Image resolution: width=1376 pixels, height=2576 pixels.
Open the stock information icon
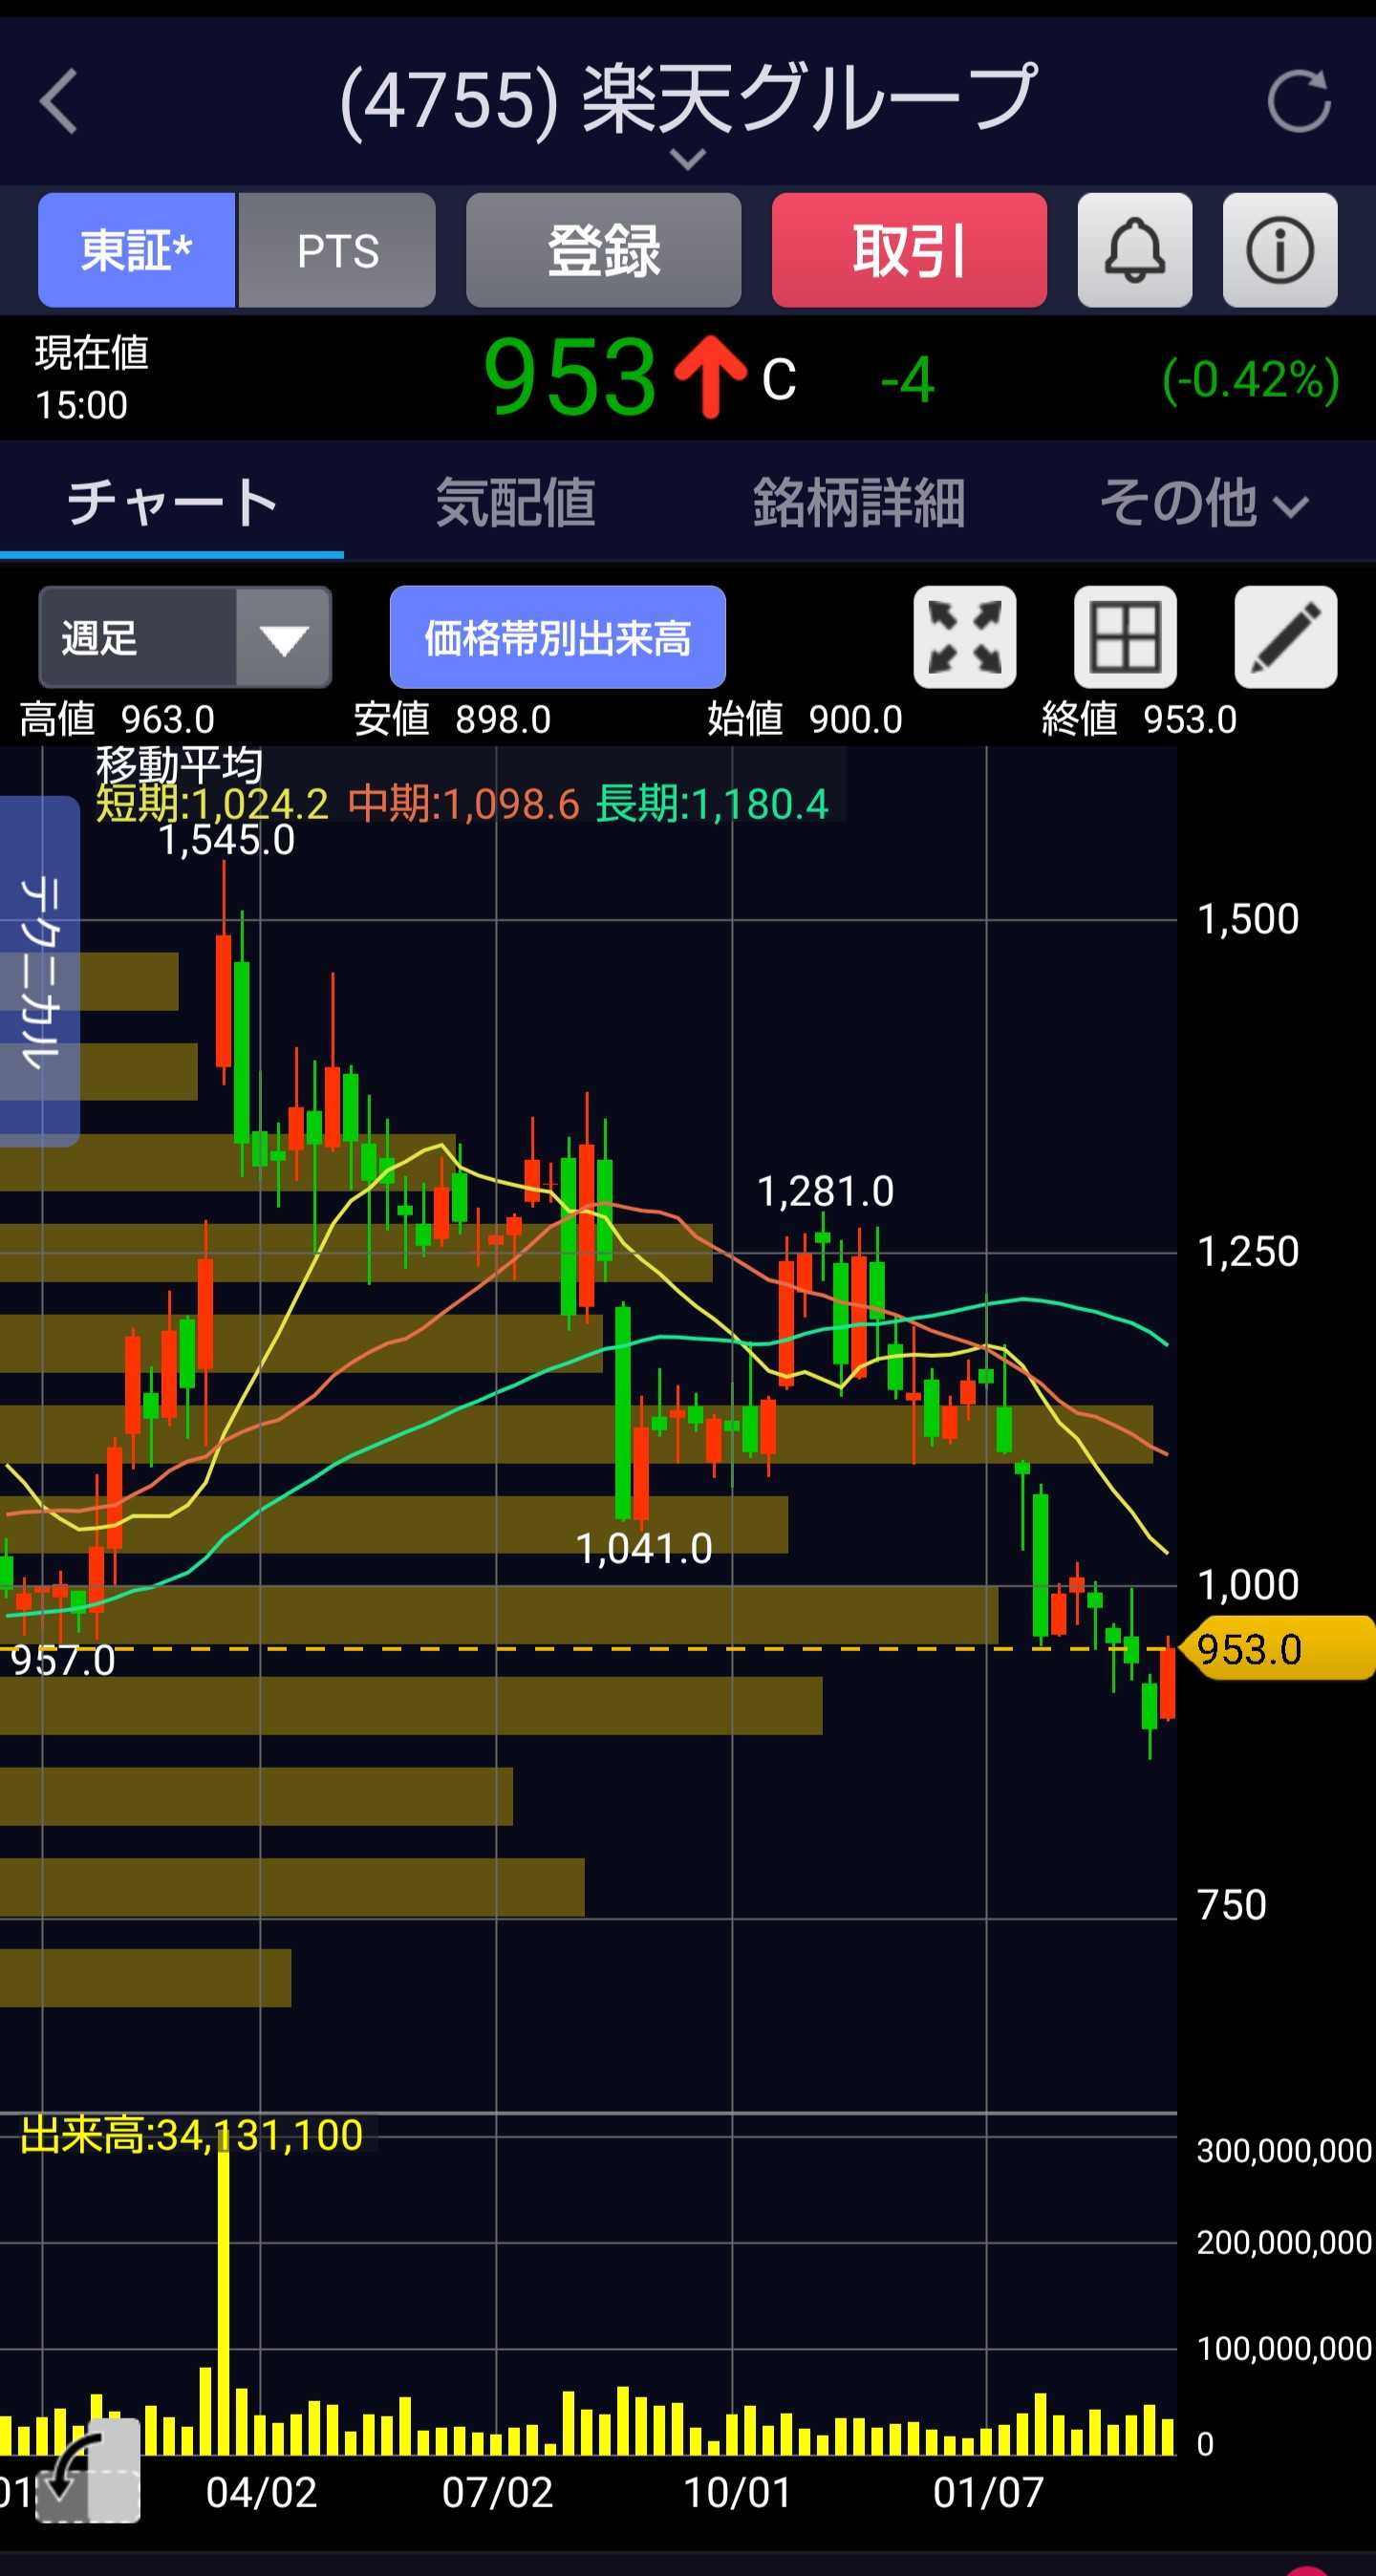[x=1280, y=250]
